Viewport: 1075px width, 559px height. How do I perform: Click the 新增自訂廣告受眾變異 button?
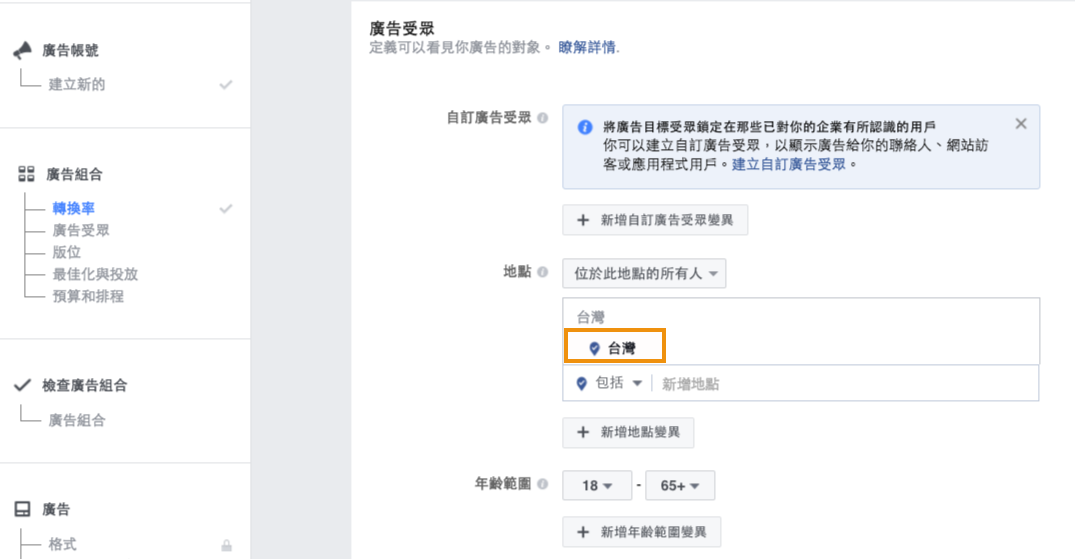[x=655, y=220]
